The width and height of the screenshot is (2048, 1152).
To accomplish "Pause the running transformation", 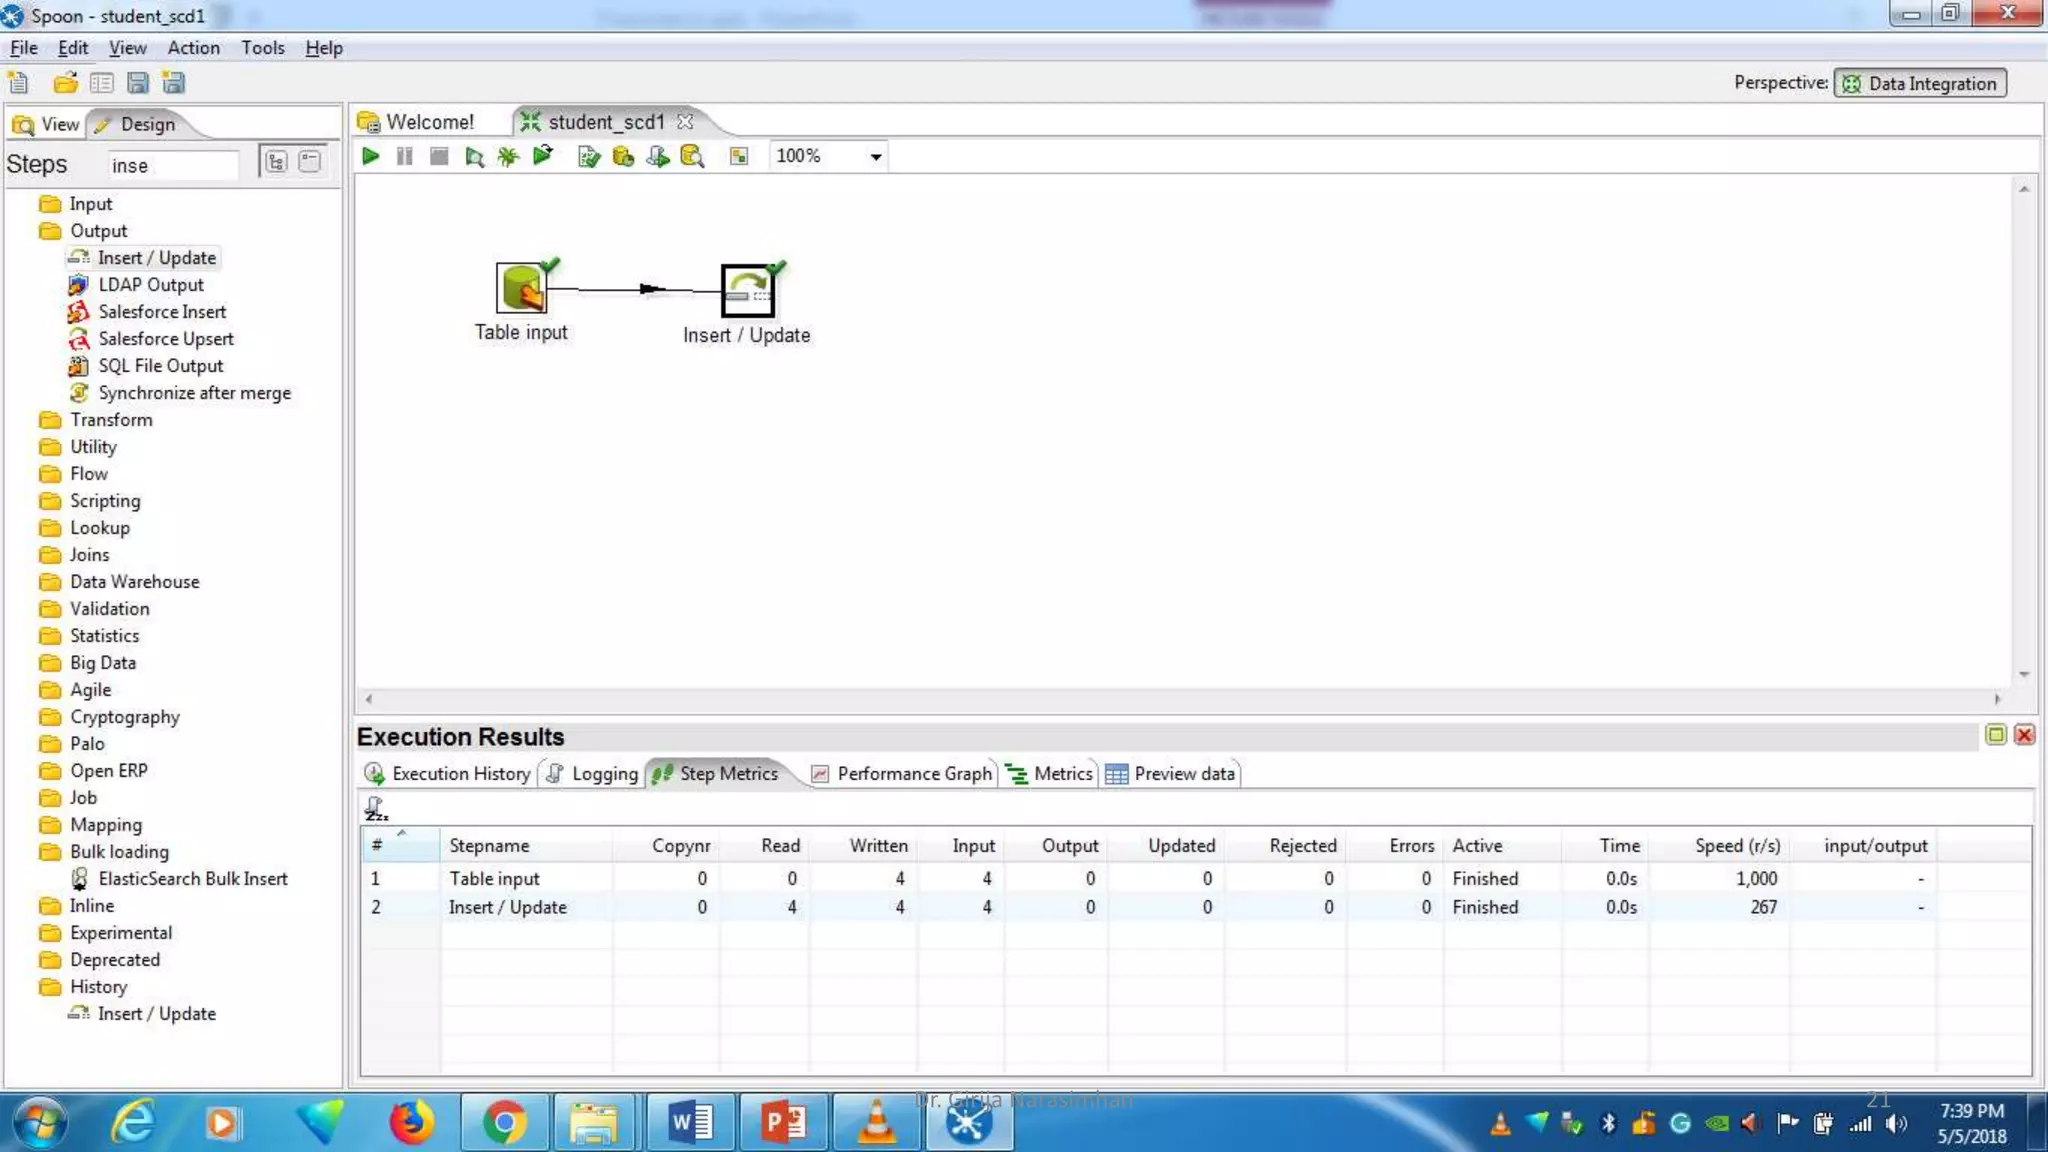I will [404, 156].
